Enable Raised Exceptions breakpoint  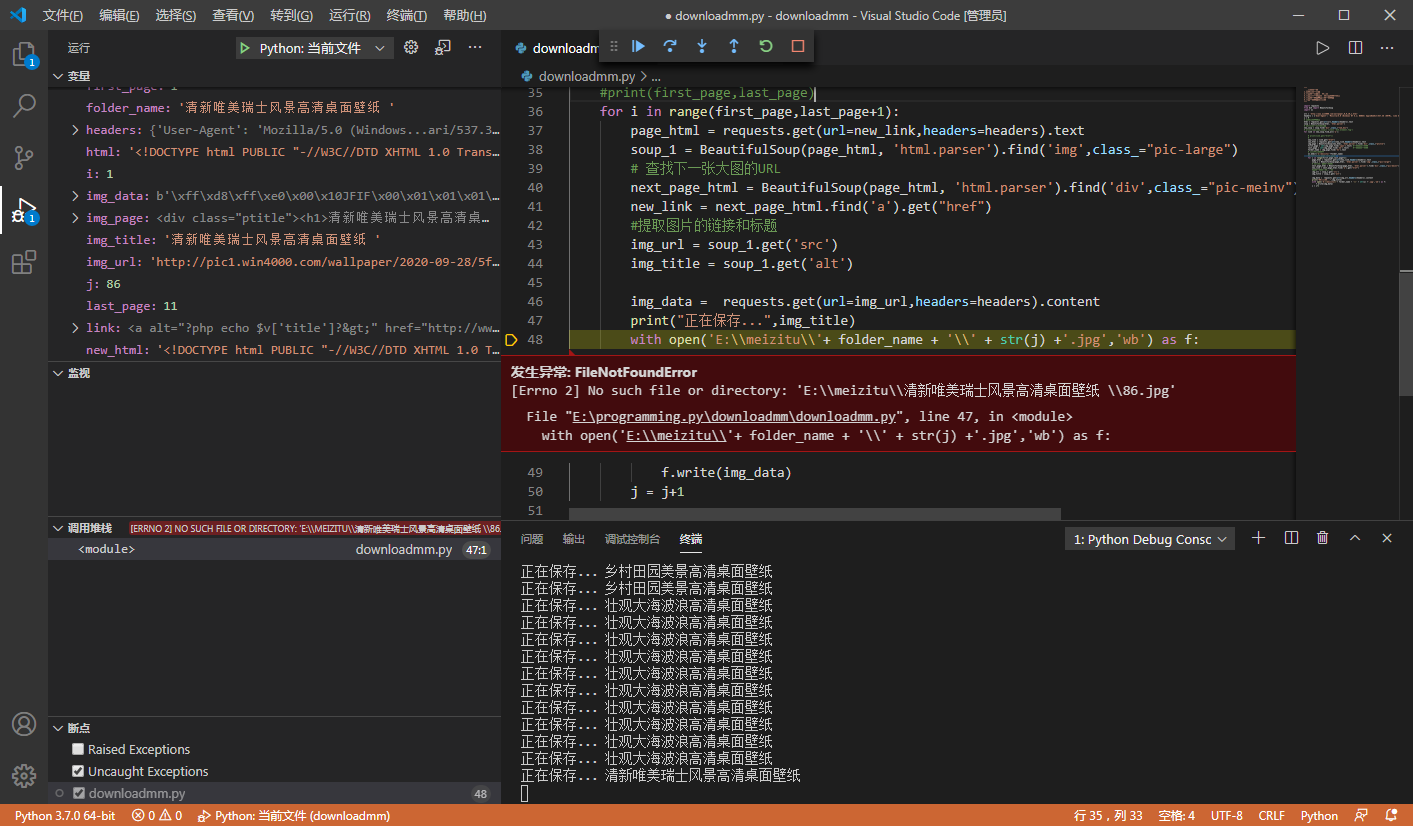click(x=78, y=749)
